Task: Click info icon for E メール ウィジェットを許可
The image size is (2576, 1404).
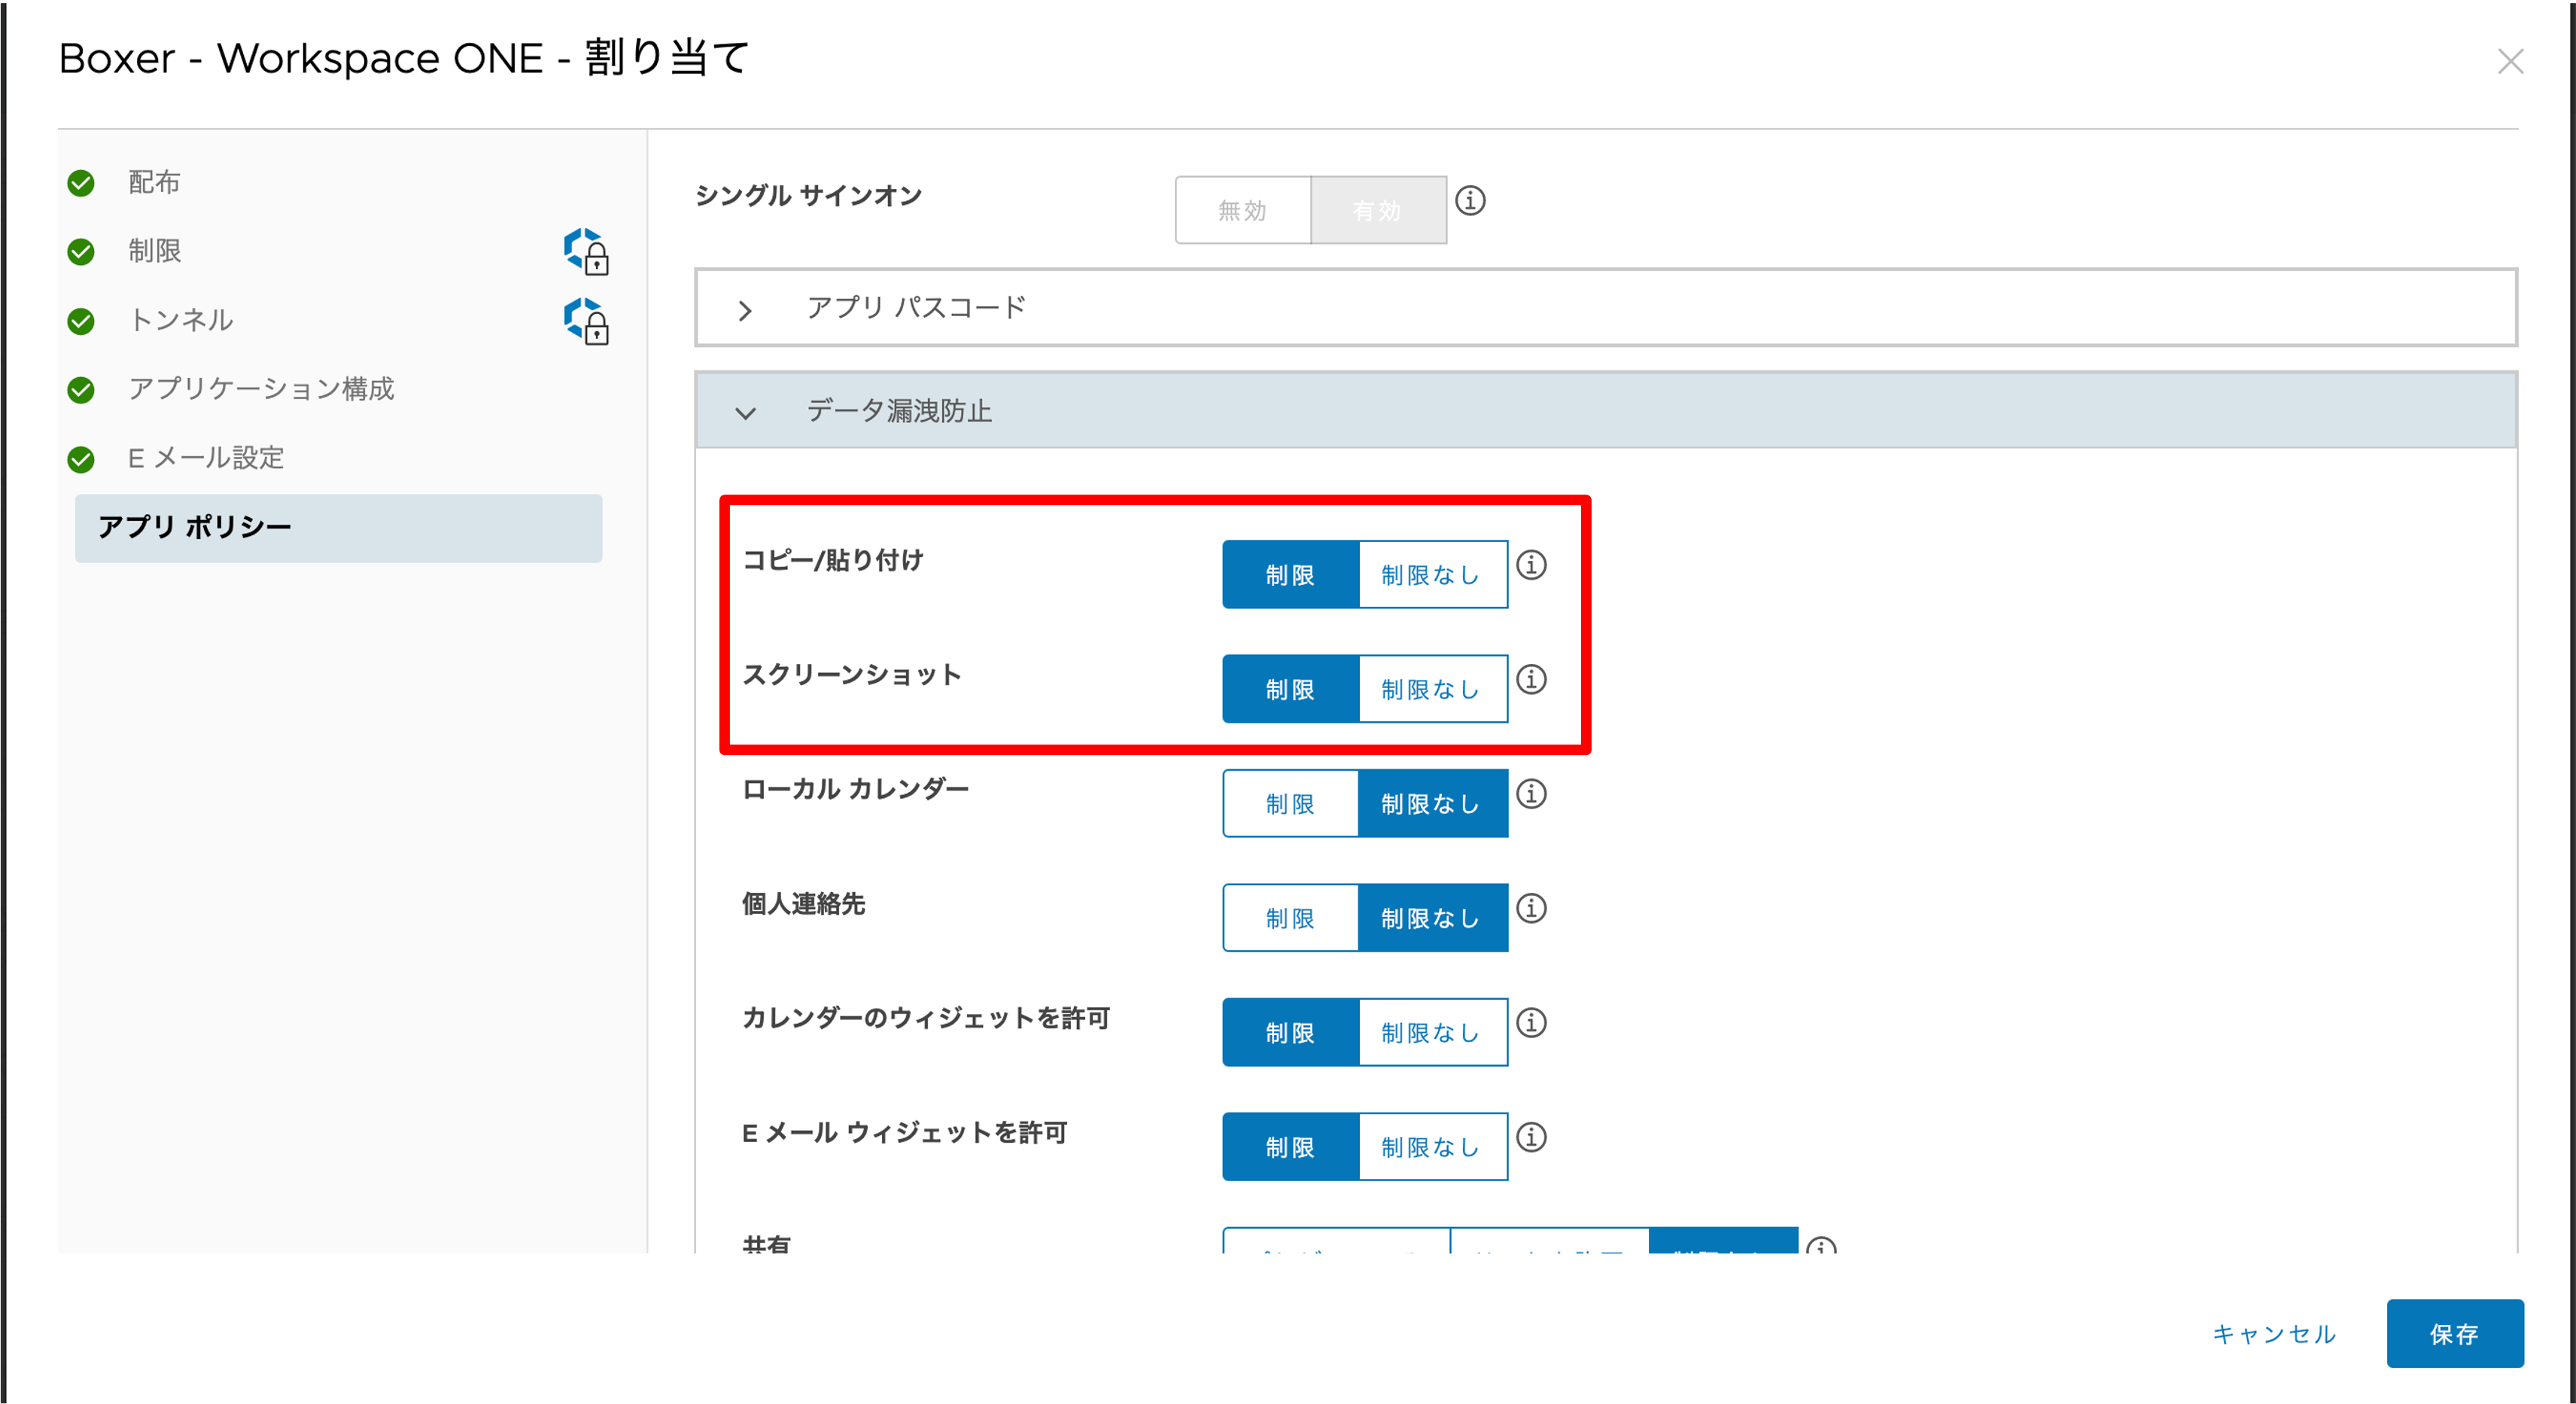Action: [1531, 1138]
